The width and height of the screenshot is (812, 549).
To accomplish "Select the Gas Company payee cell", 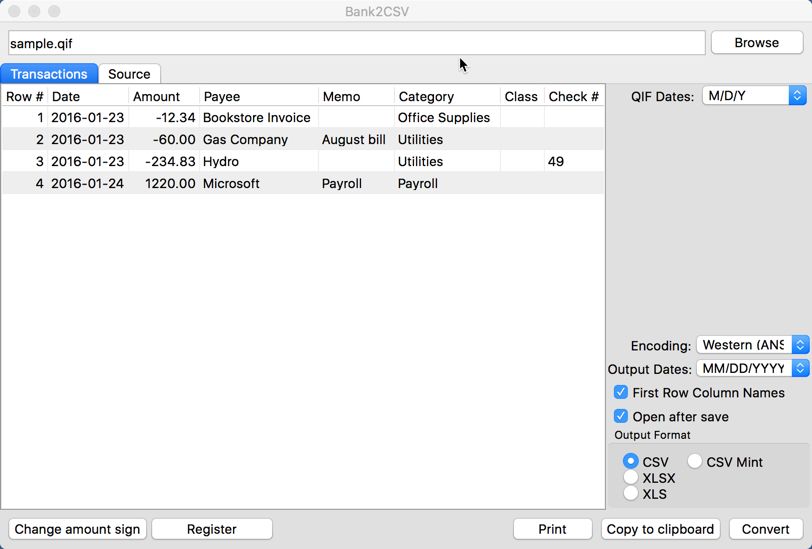I will (x=258, y=139).
